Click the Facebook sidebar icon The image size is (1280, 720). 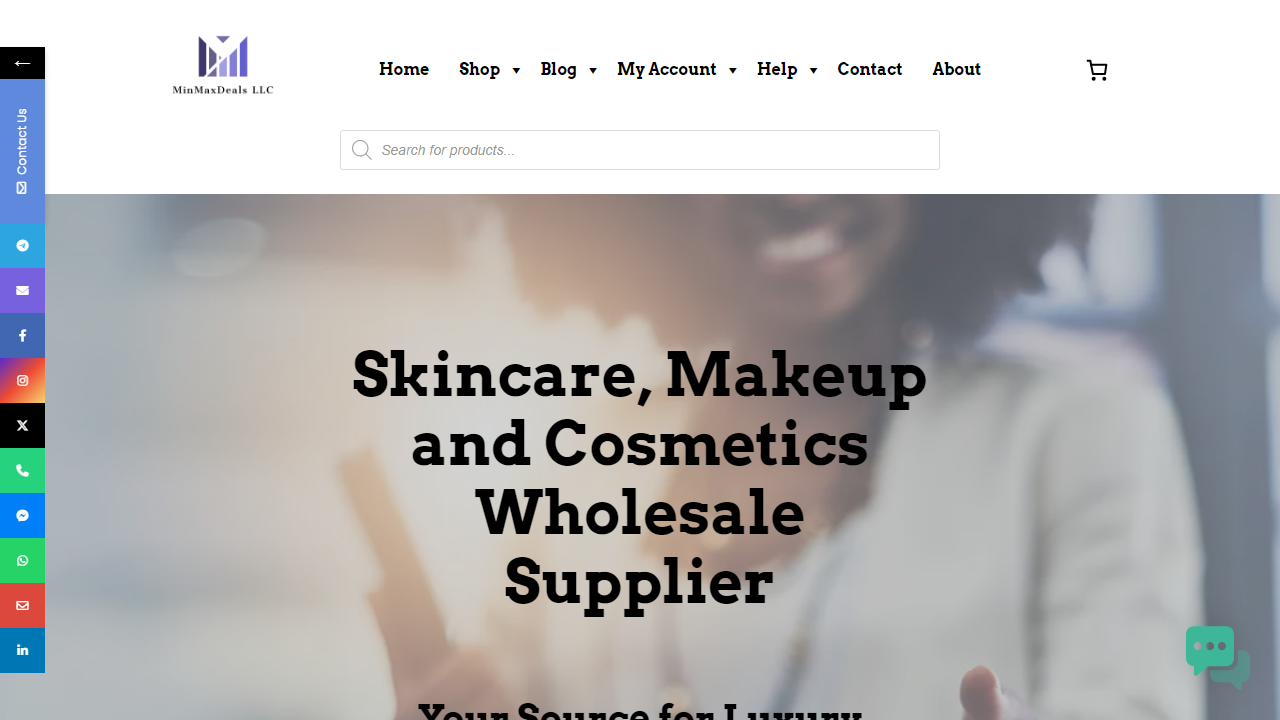click(22, 335)
